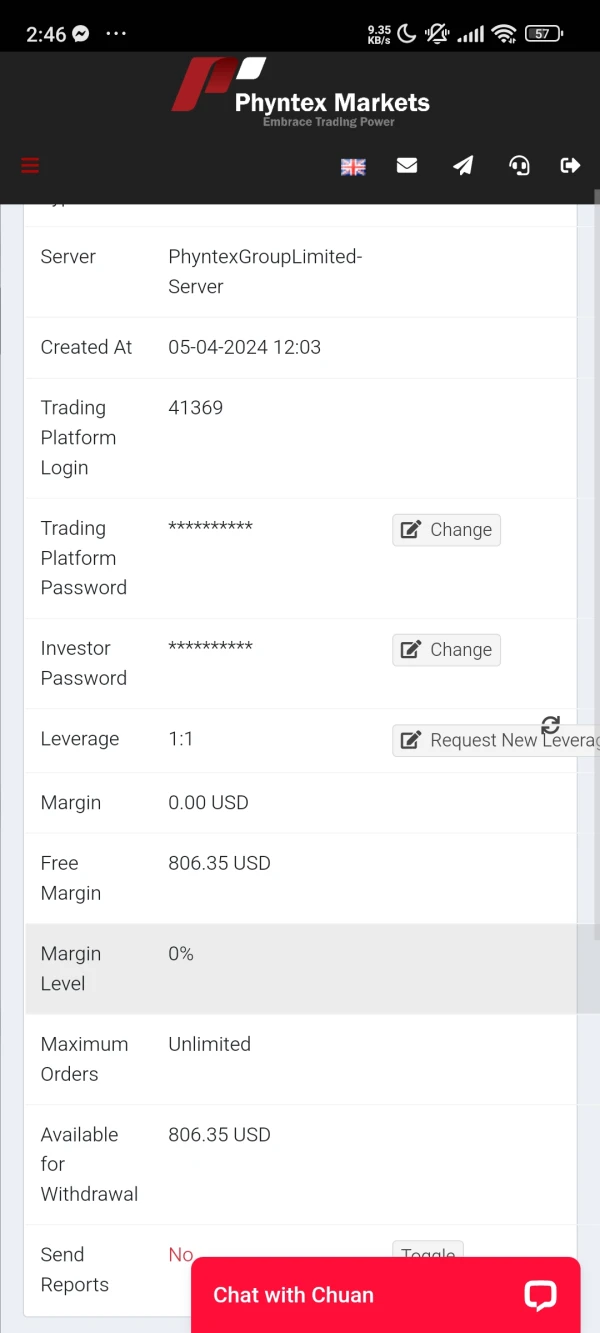Click Request New Leverage button

tap(496, 740)
